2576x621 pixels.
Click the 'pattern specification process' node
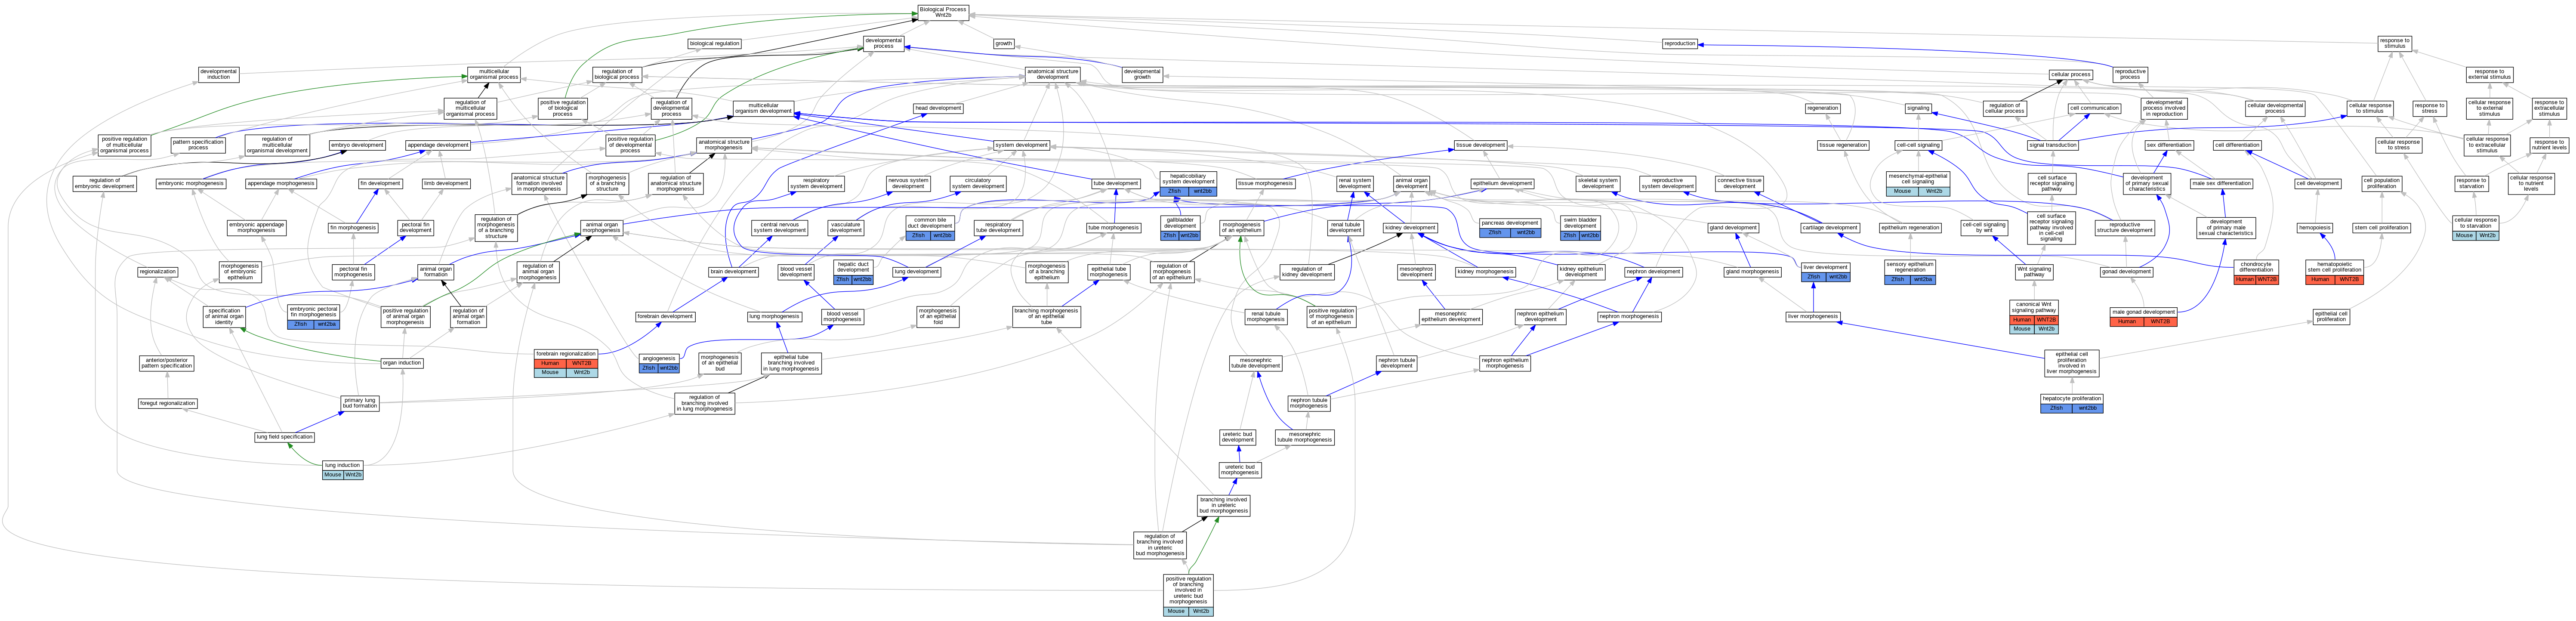tap(198, 145)
